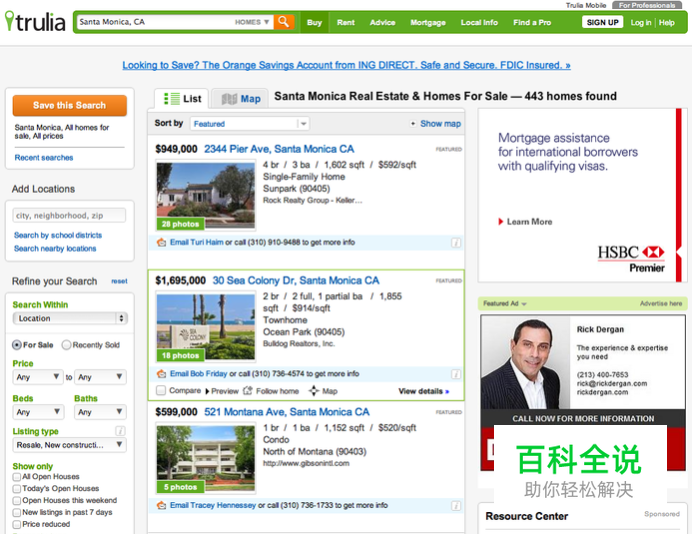This screenshot has width=692, height=534.
Task: Click the Listing type help icon
Action: coord(120,431)
